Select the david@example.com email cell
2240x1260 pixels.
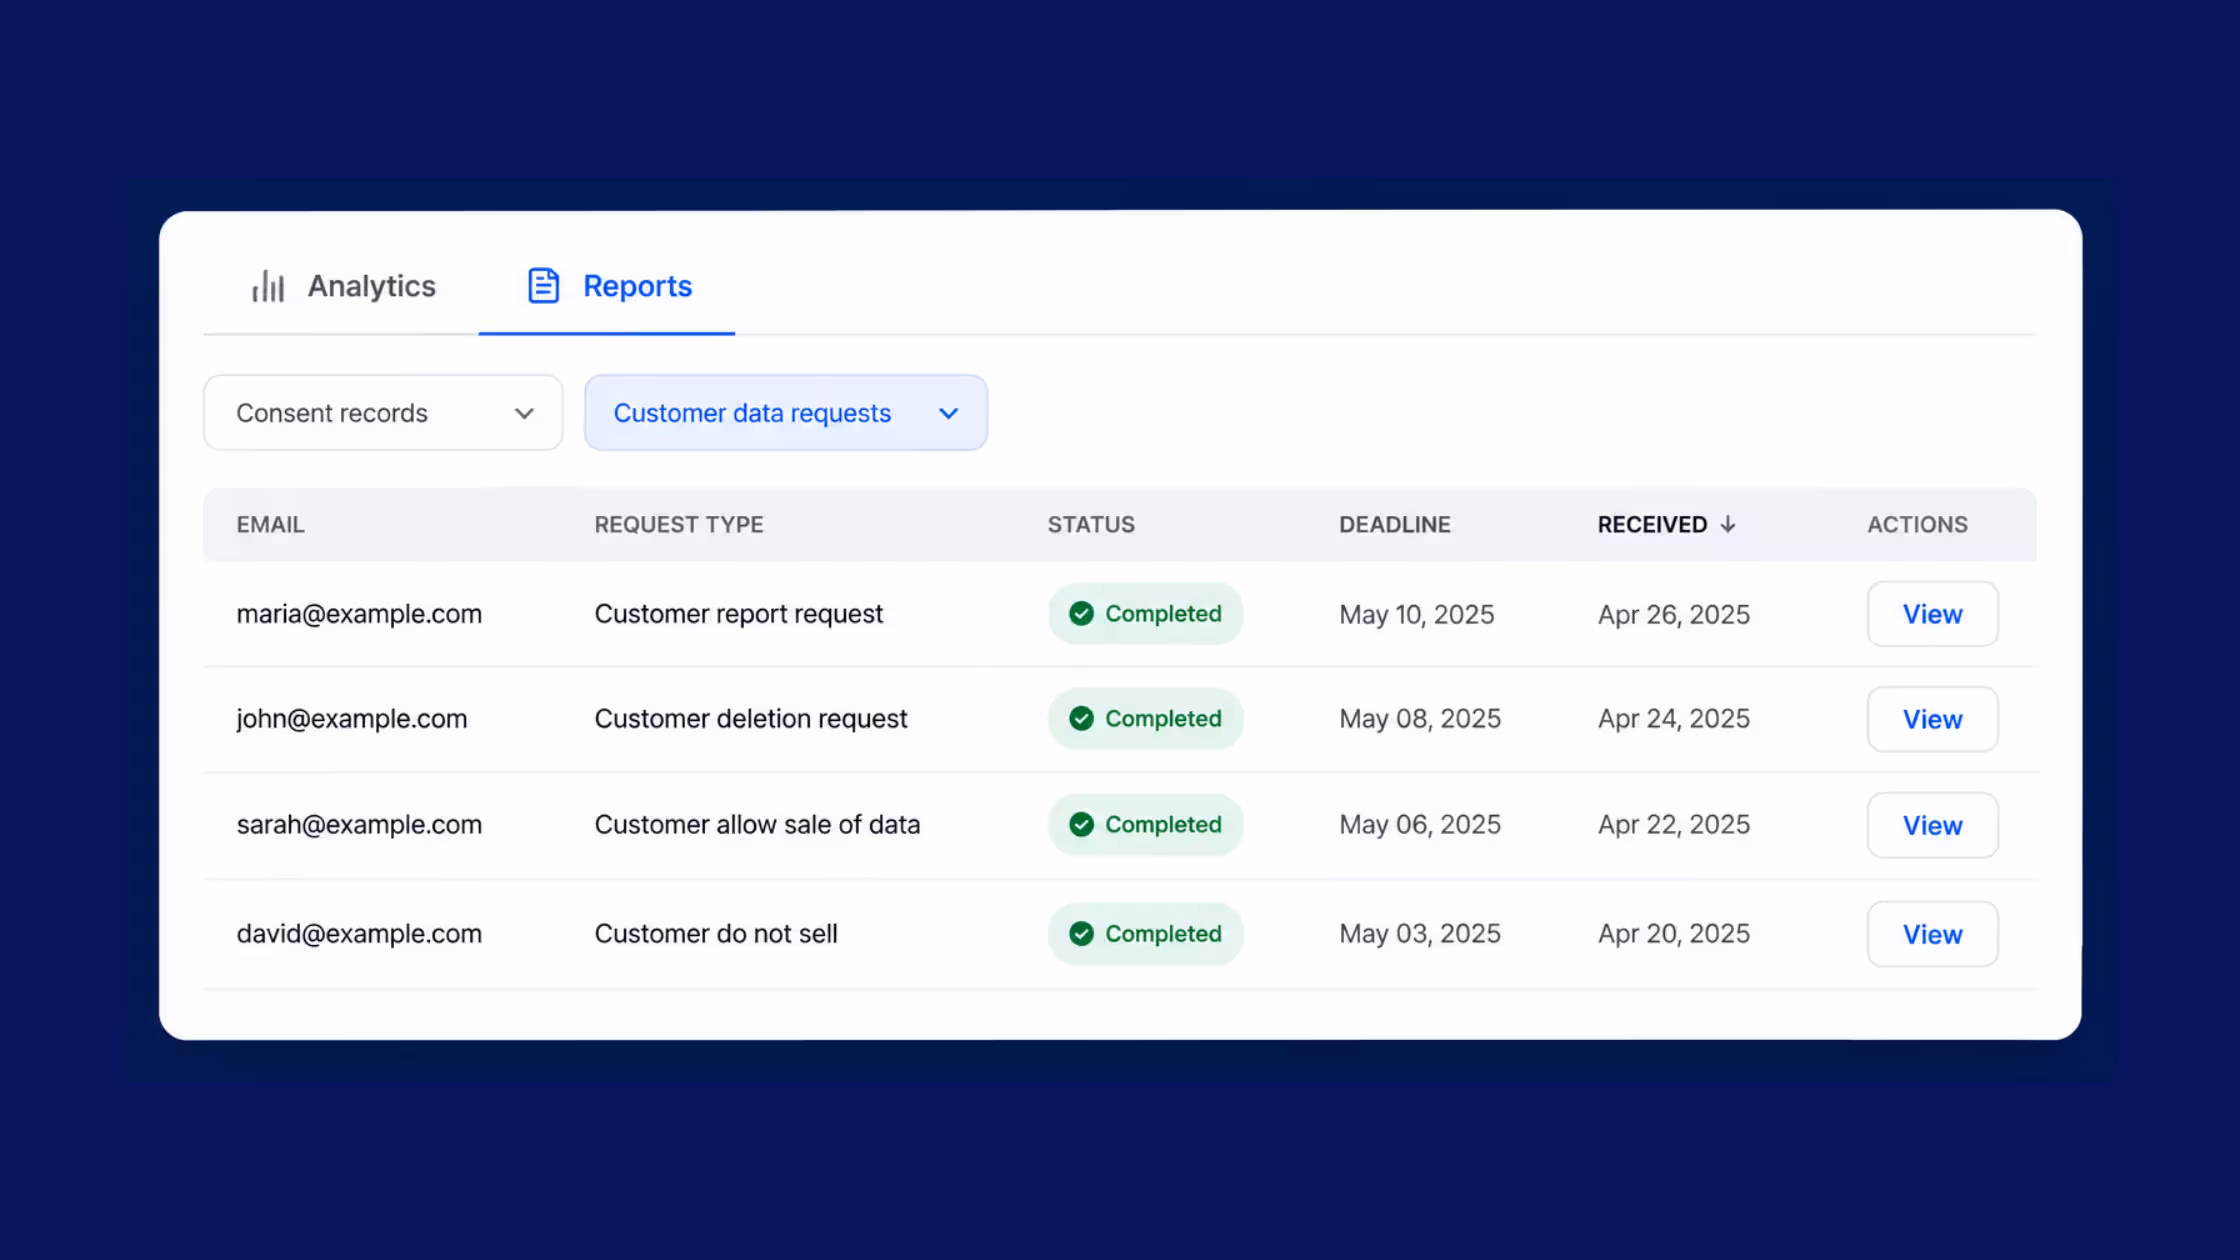(x=359, y=934)
